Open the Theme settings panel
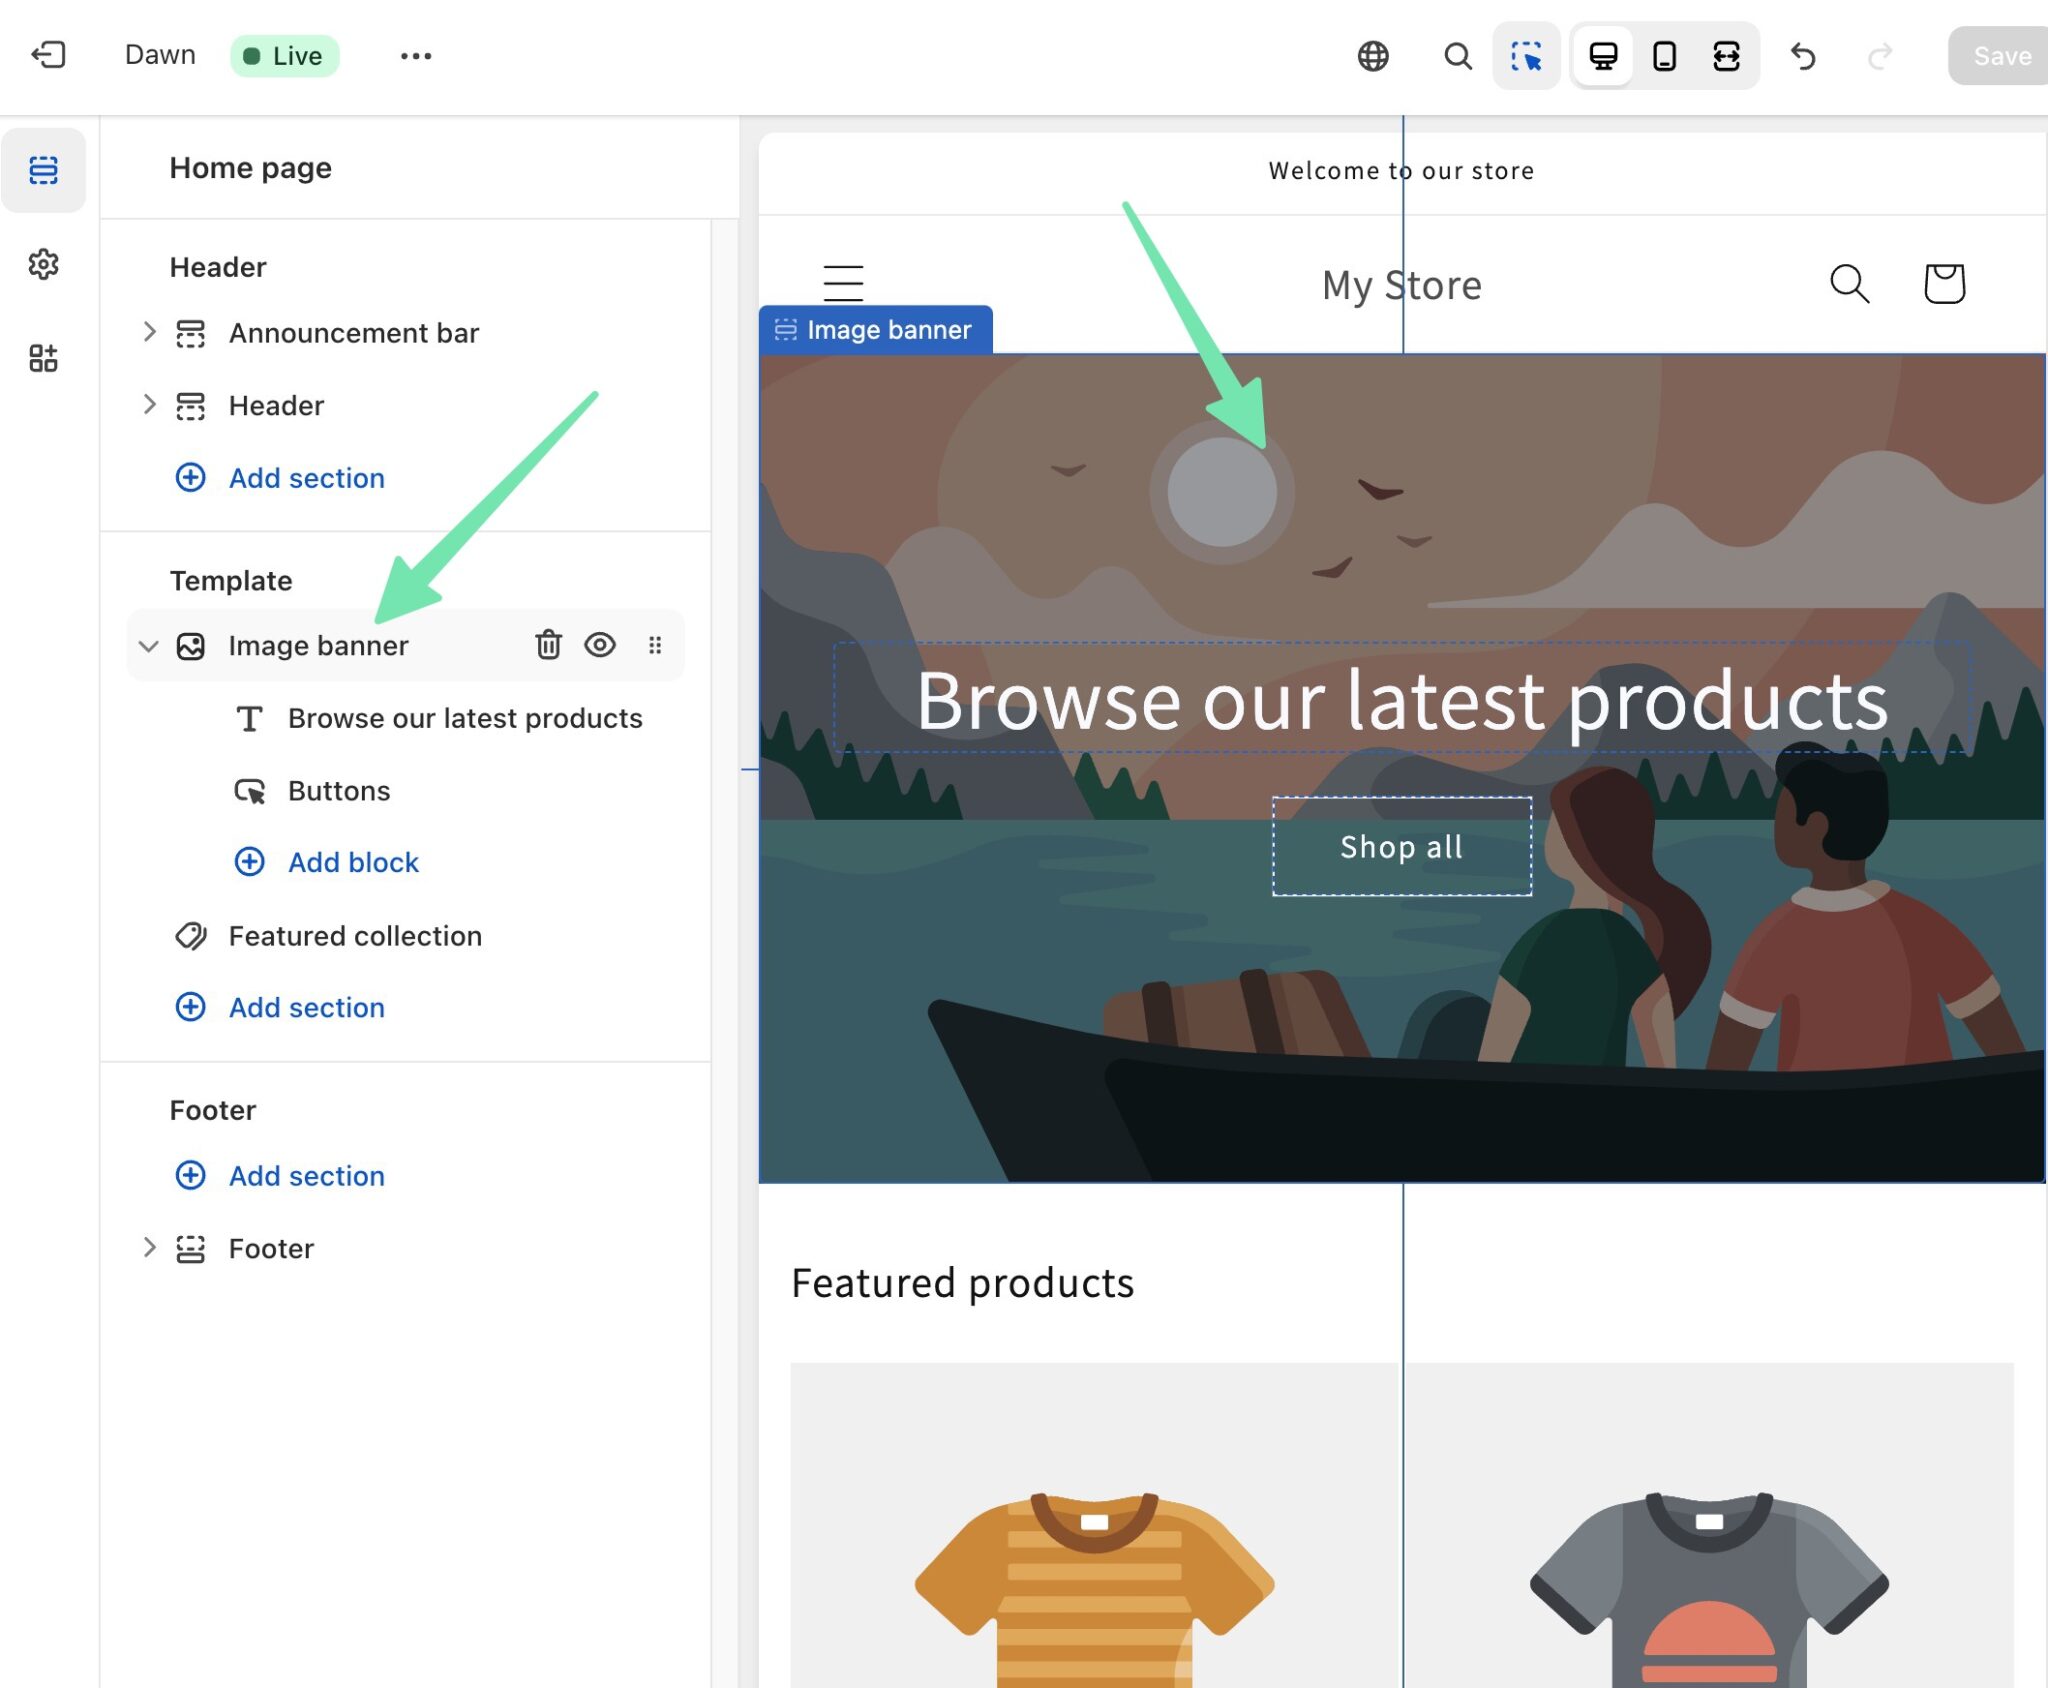This screenshot has height=1688, width=2048. pos(44,265)
